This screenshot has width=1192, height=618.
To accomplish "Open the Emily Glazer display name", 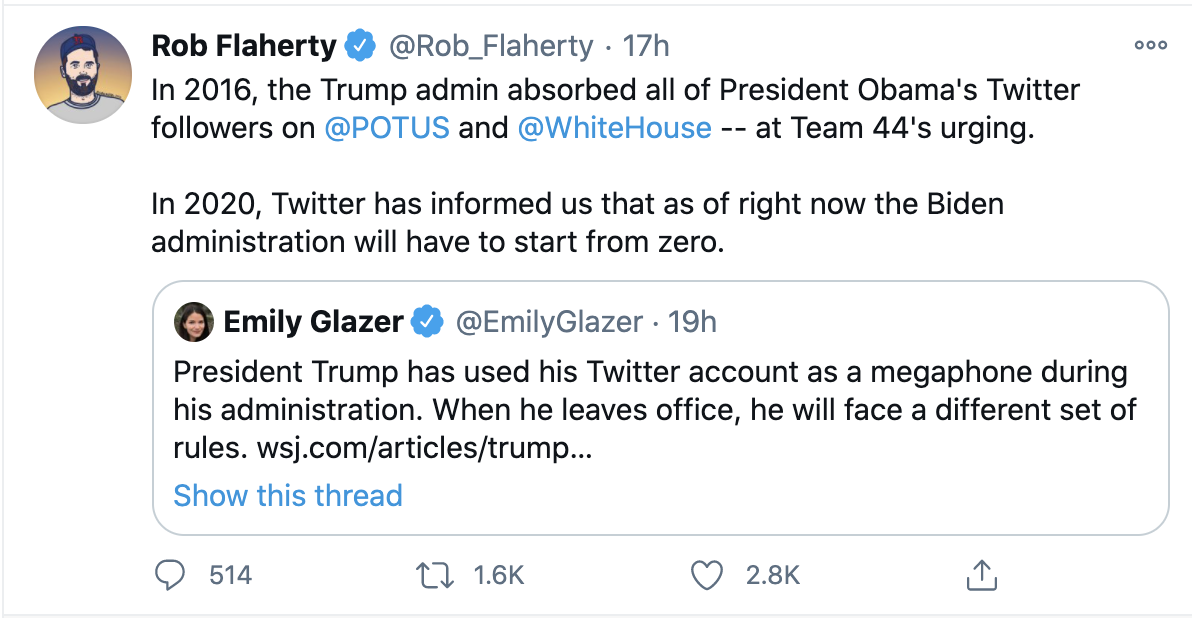I will (313, 322).
